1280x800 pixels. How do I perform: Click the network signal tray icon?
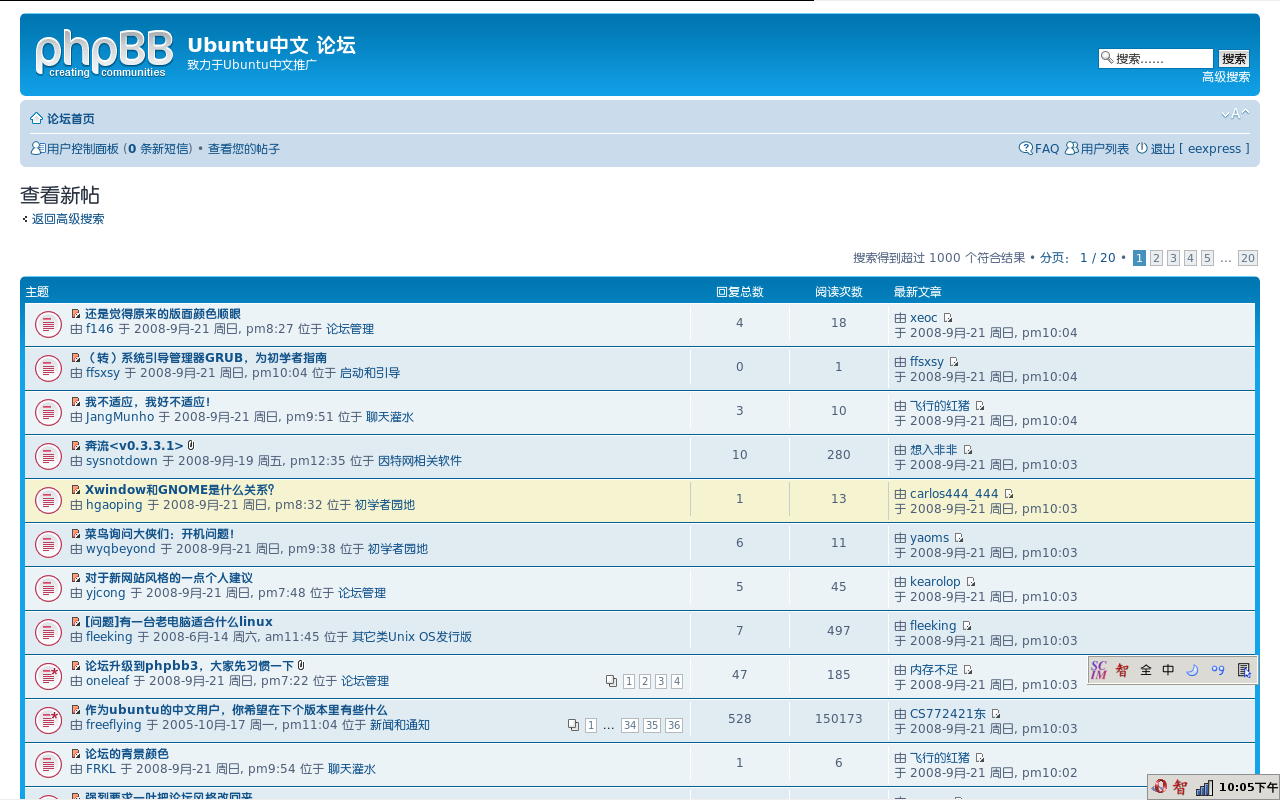1204,787
